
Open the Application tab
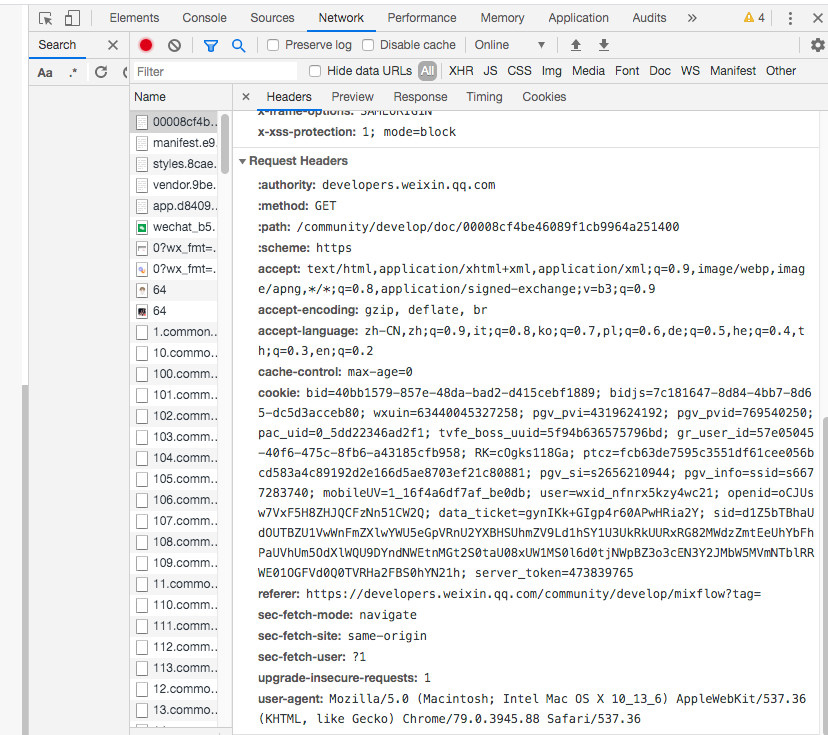coord(578,18)
